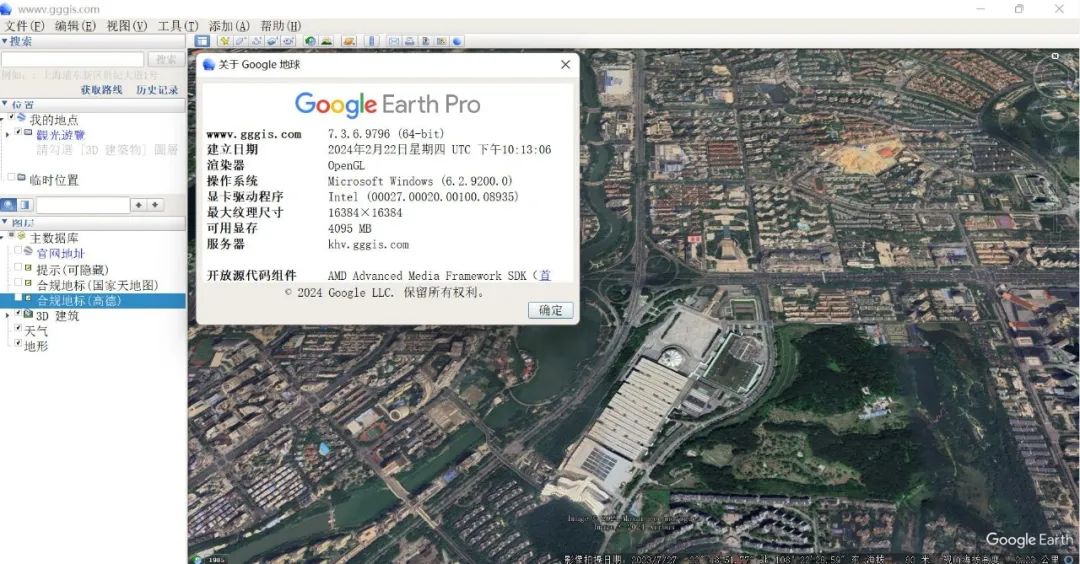Image resolution: width=1080 pixels, height=564 pixels.
Task: Toggle the sidebar panel toolbar icon
Action: (202, 41)
